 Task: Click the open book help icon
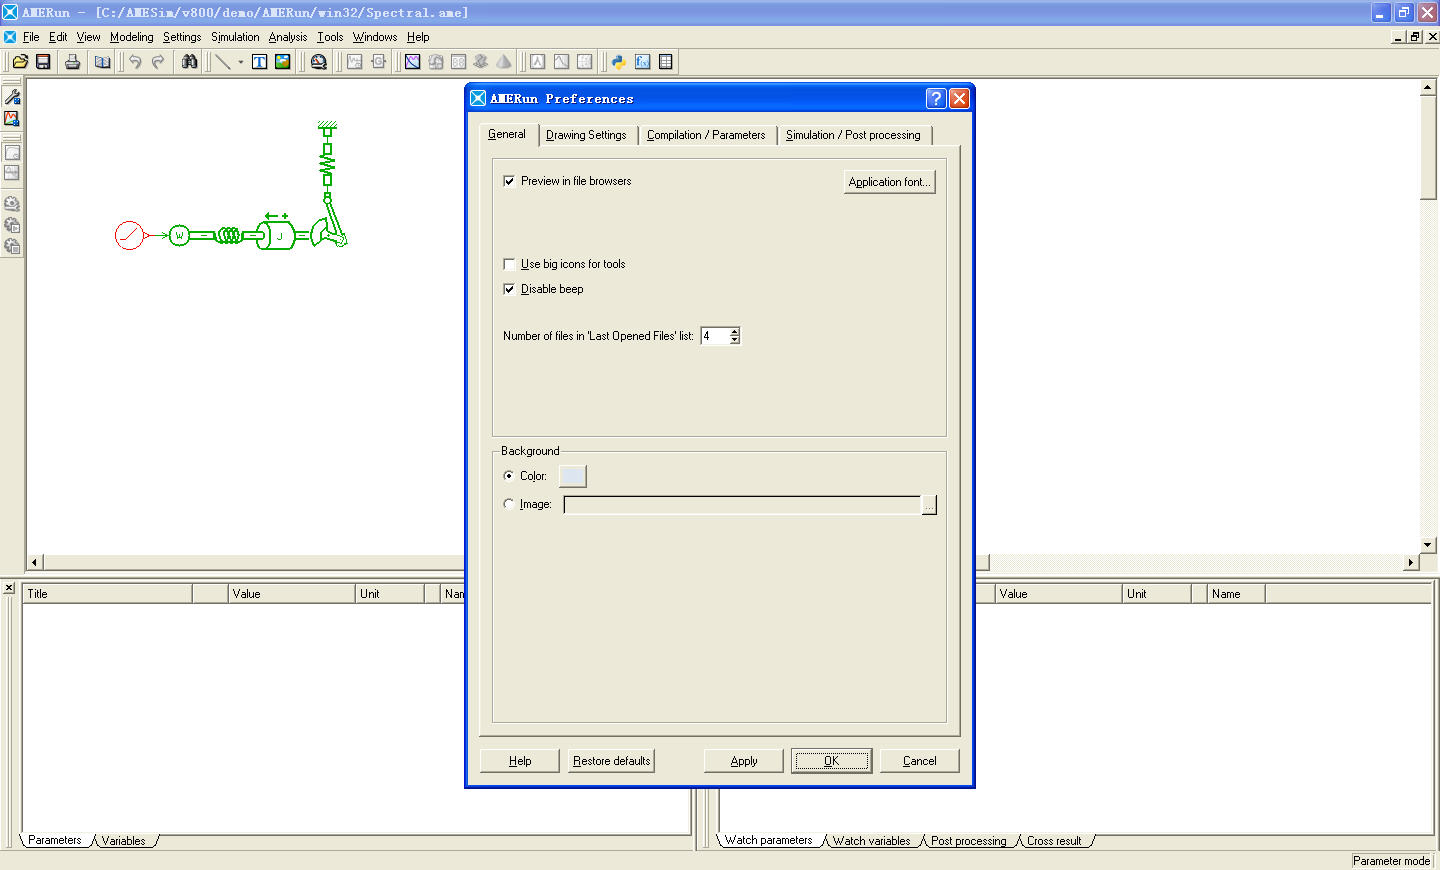point(102,62)
